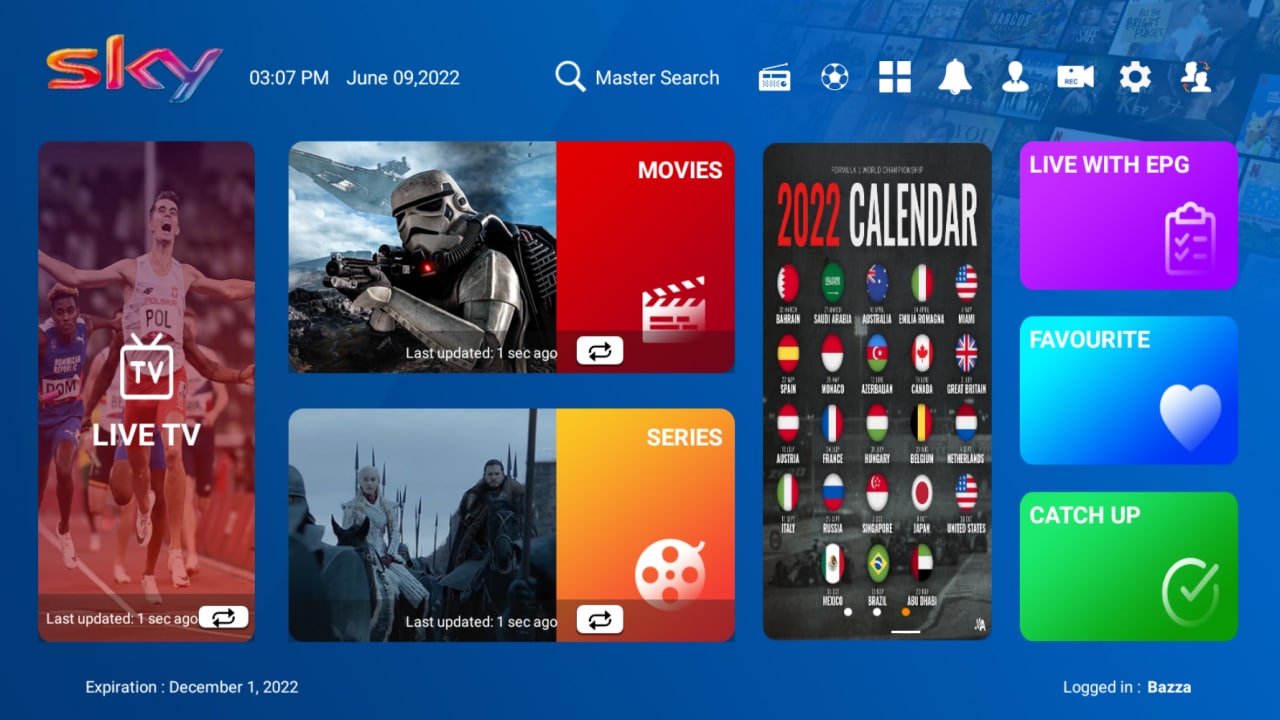Click the Master Search text field
The image size is (1280, 720).
click(657, 77)
